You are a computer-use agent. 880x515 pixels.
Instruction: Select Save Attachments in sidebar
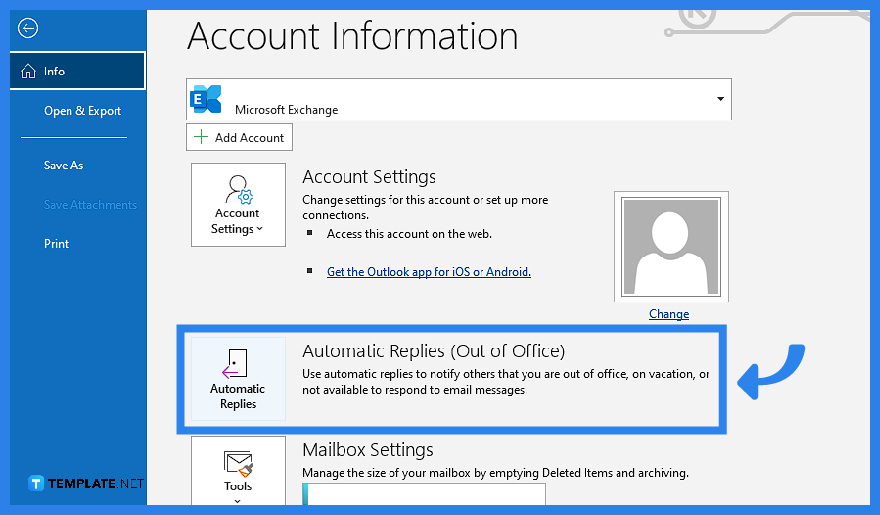tap(90, 205)
